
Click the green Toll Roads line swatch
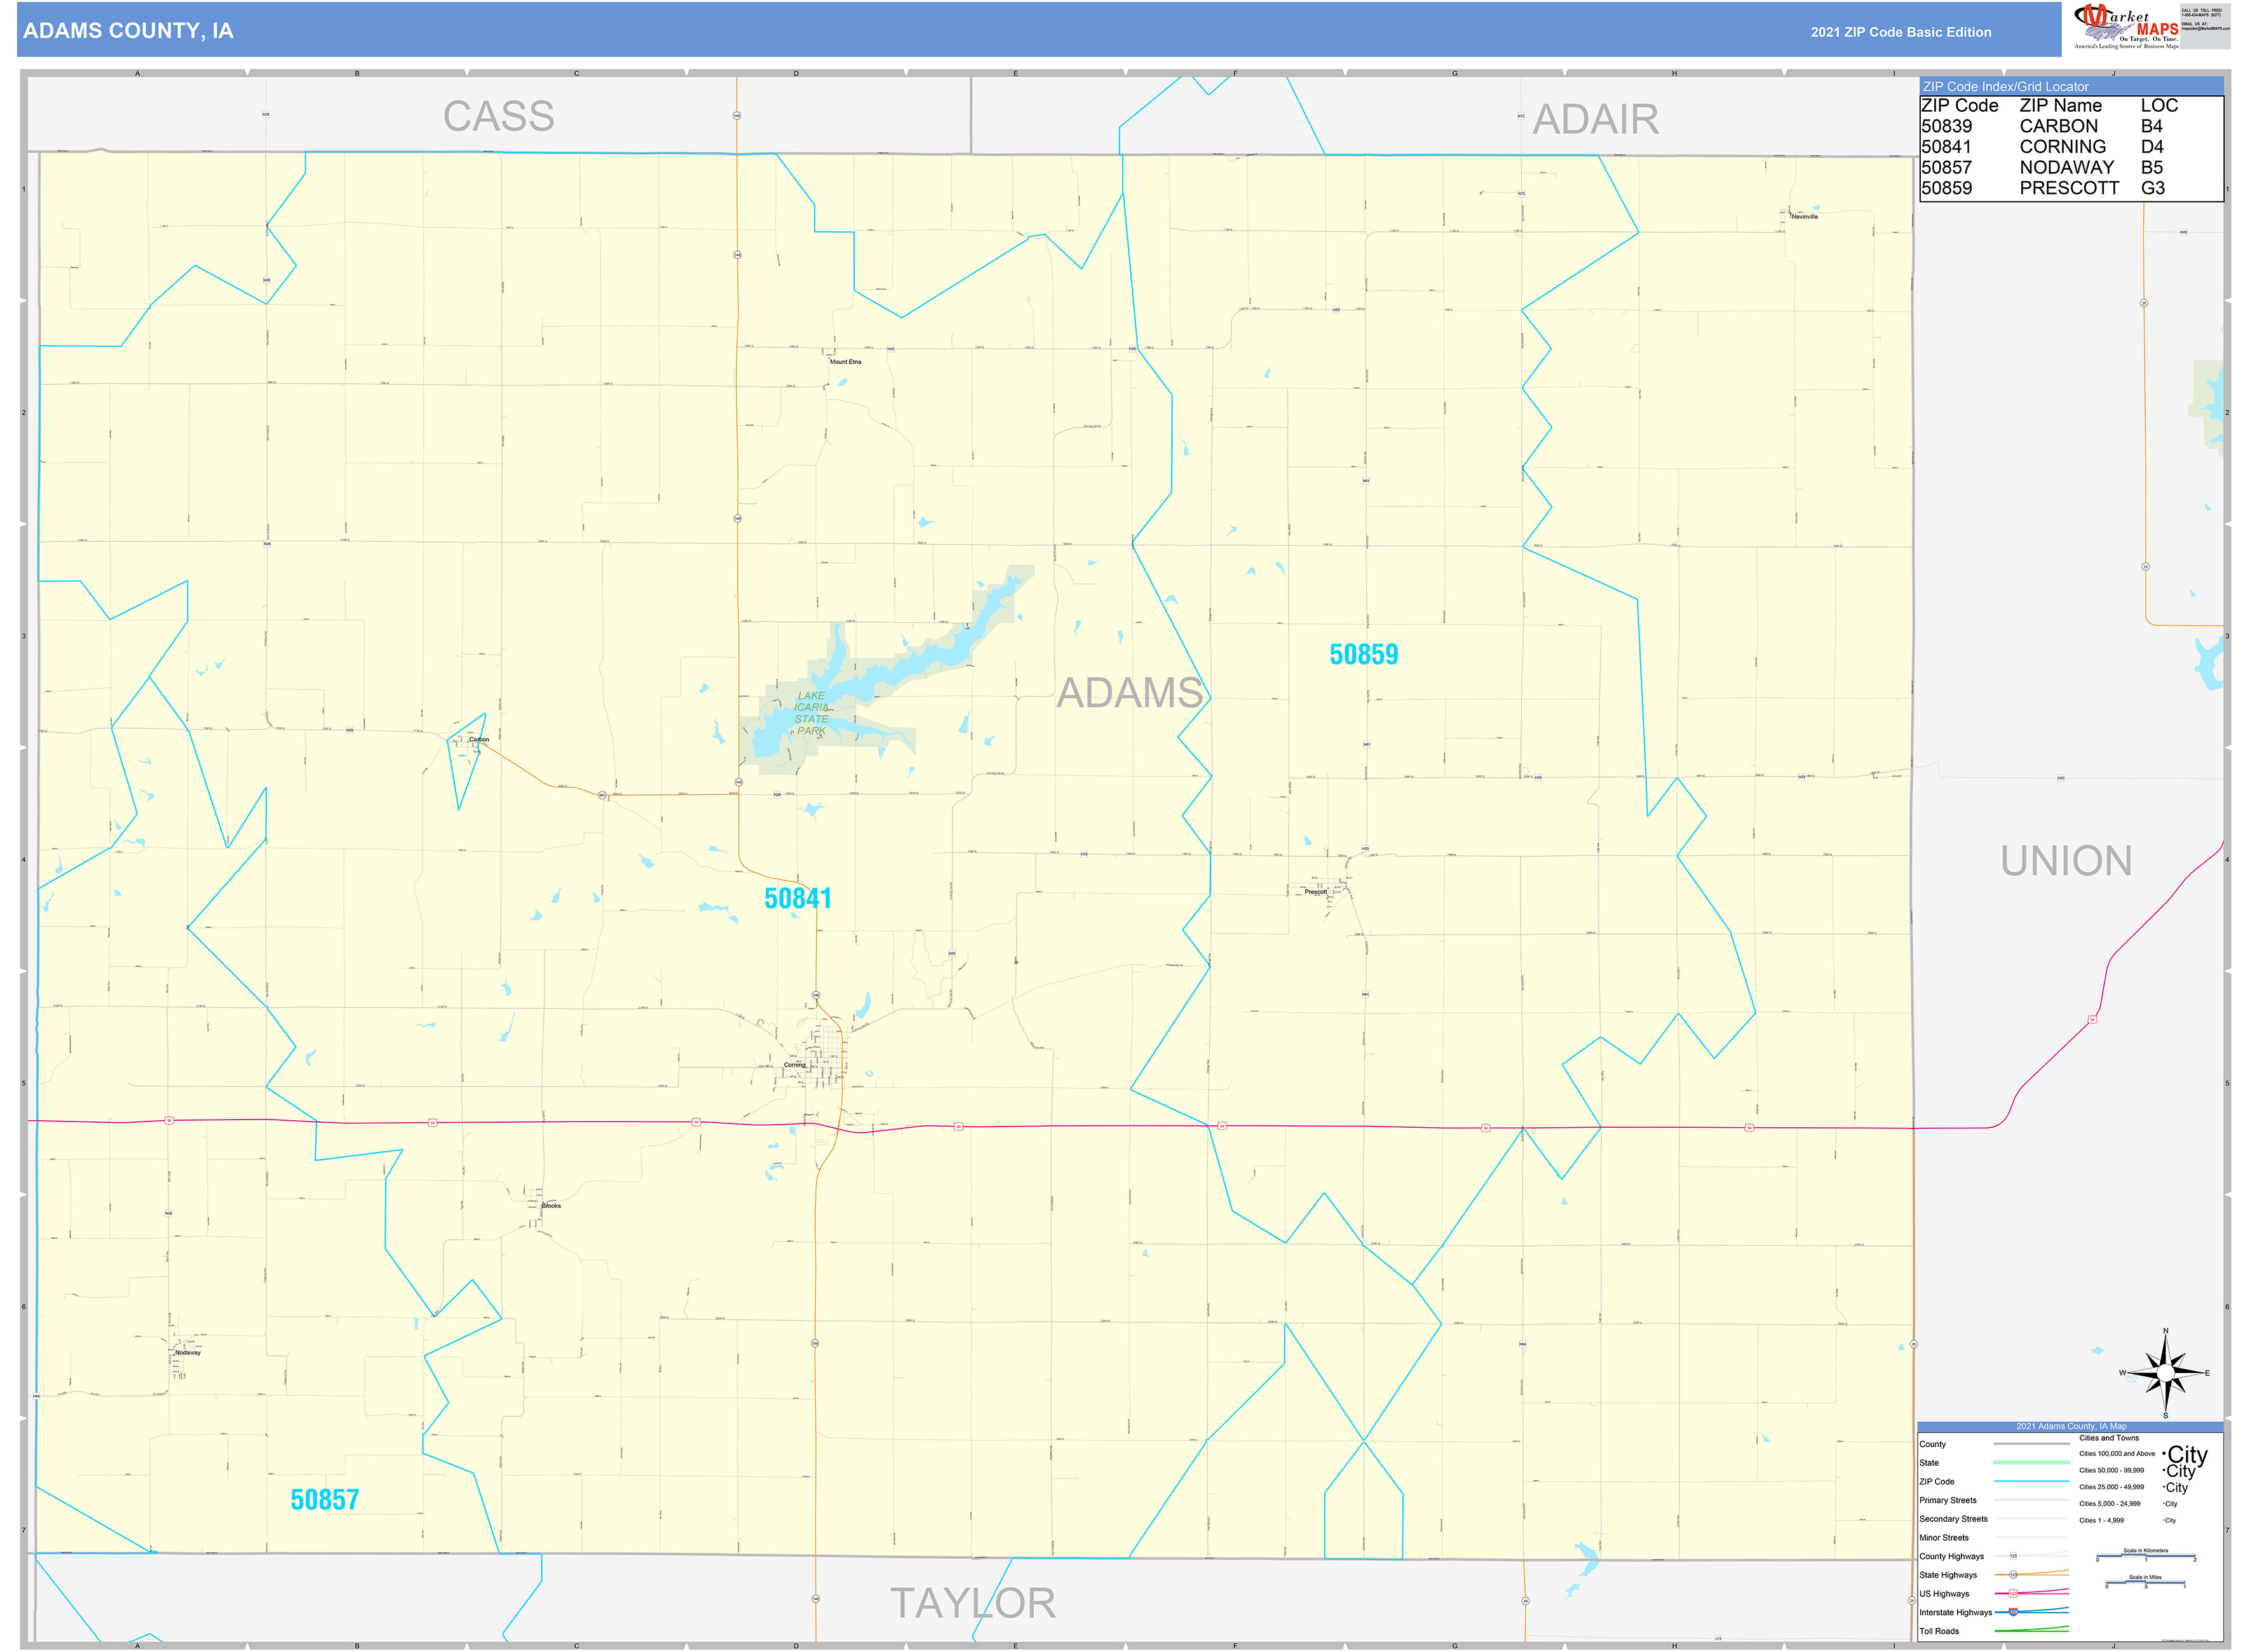[2031, 1630]
